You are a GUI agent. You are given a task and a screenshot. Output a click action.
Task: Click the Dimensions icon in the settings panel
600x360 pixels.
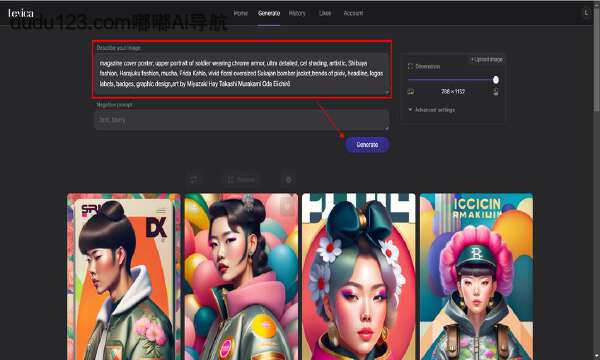[411, 67]
